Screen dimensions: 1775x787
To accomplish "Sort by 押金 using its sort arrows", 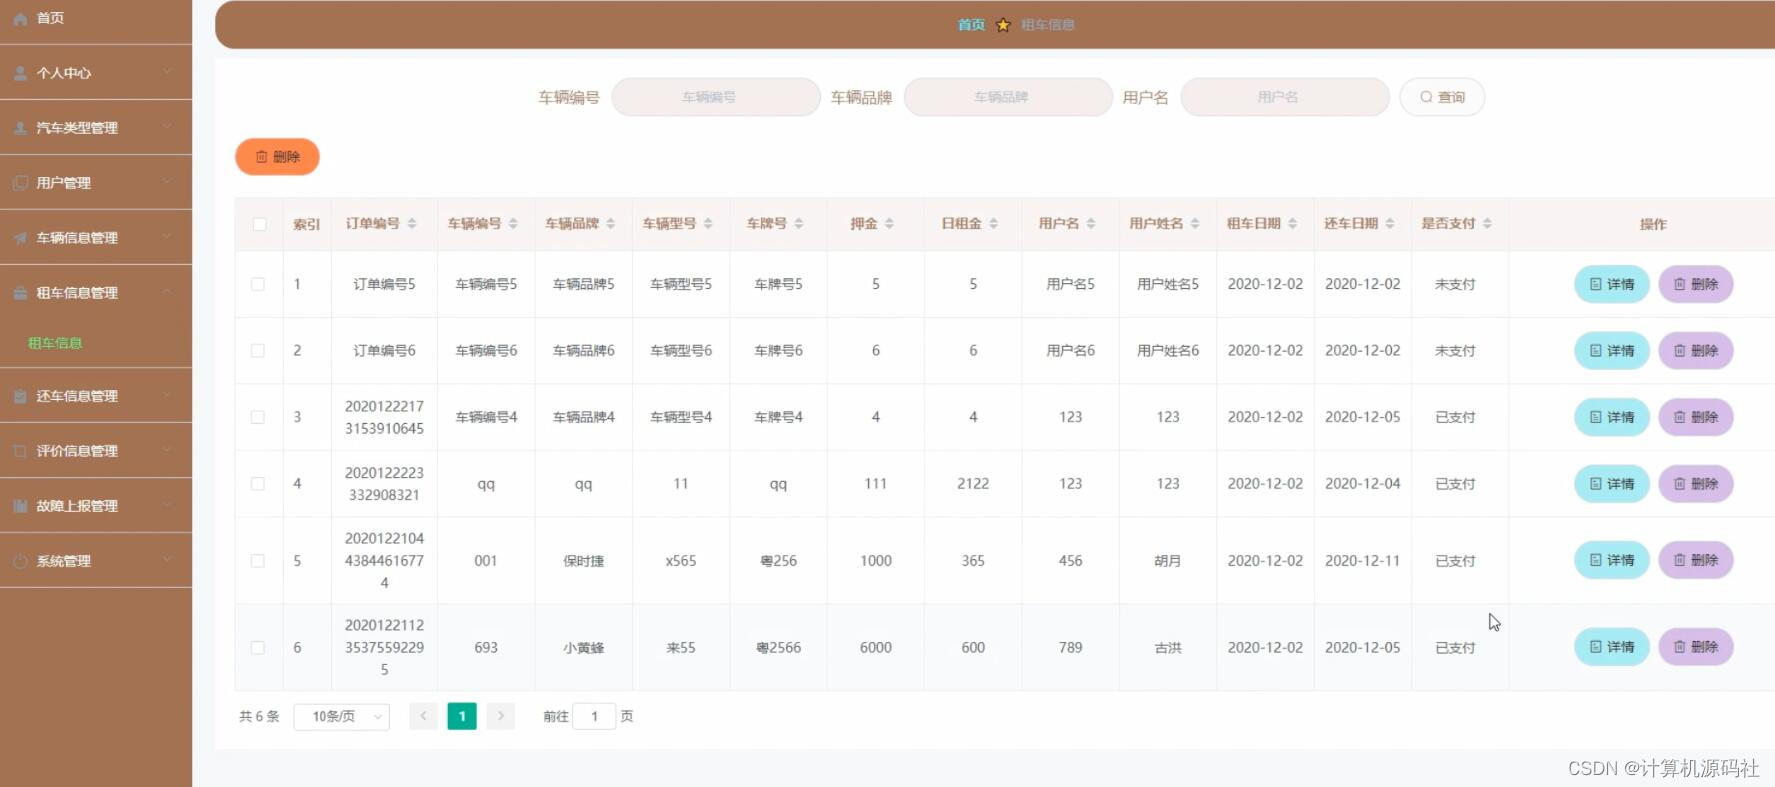I will click(x=889, y=224).
